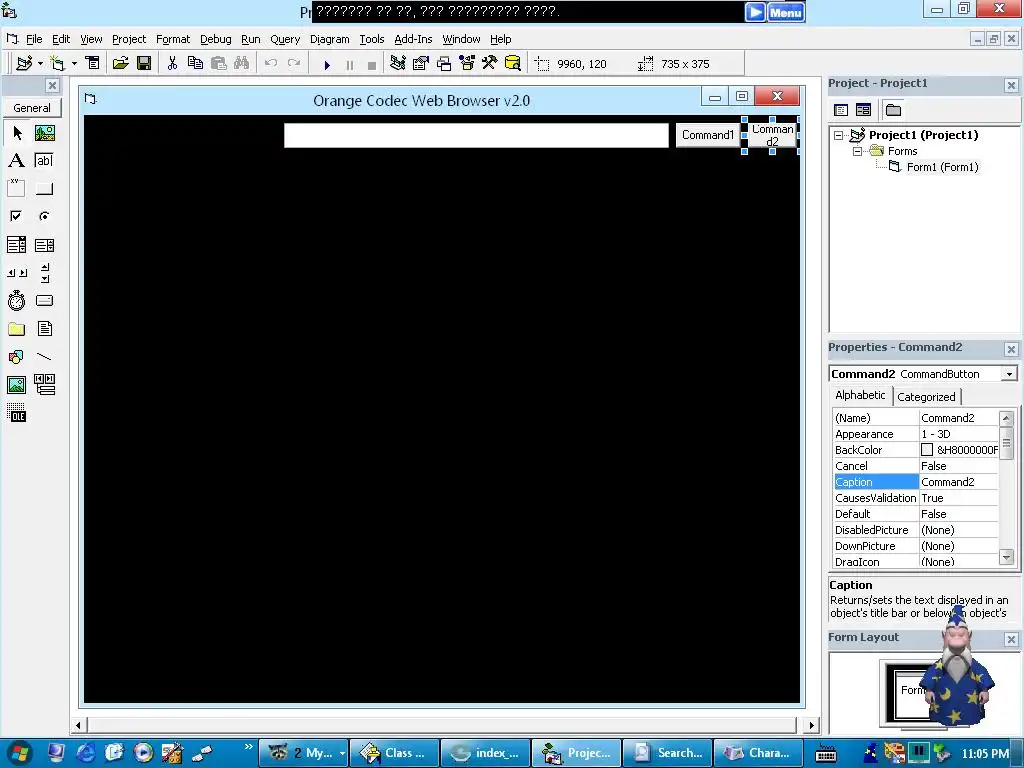
Task: Select the Command2 button on the form
Action: 772,135
